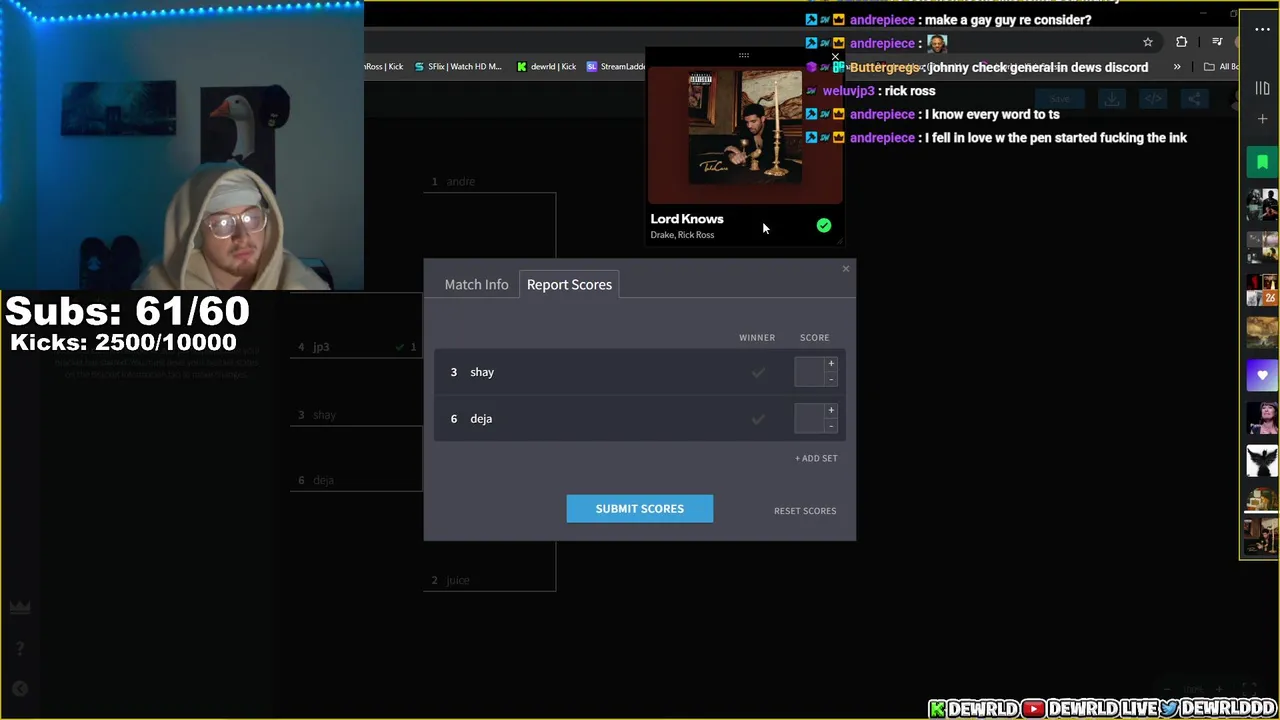Select the jp3 entry in the bracket
The image size is (1280, 720).
356,347
